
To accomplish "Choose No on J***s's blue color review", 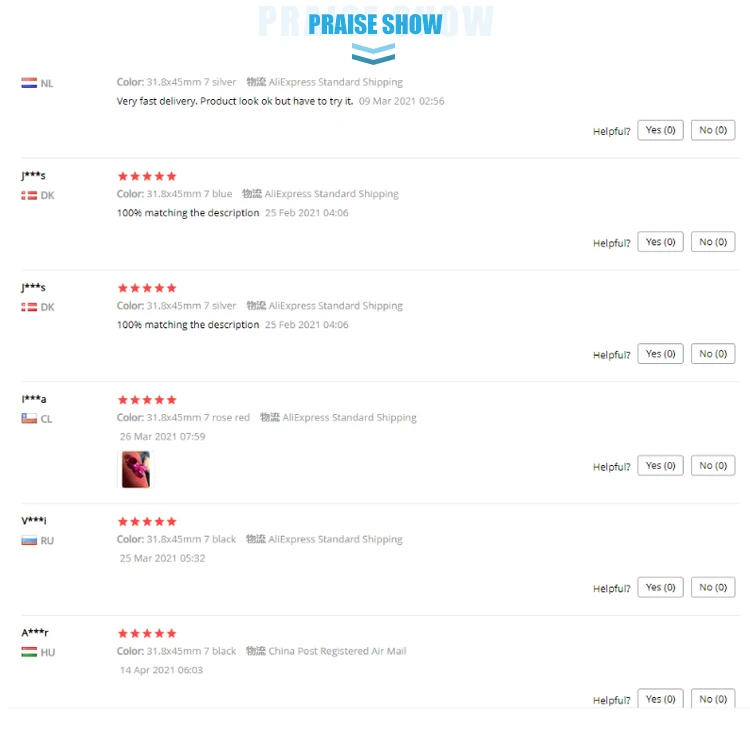I will point(713,242).
